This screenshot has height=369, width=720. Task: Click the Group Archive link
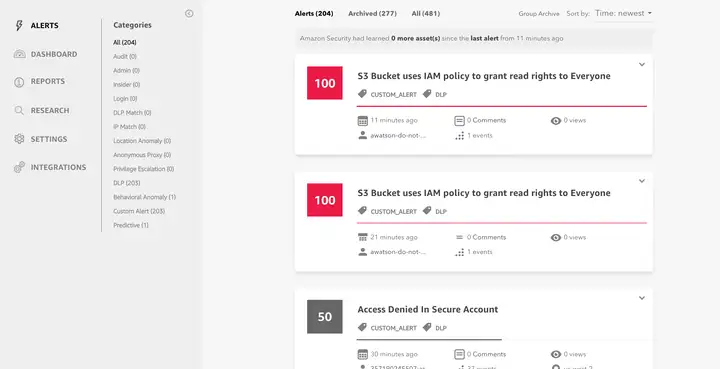click(539, 14)
